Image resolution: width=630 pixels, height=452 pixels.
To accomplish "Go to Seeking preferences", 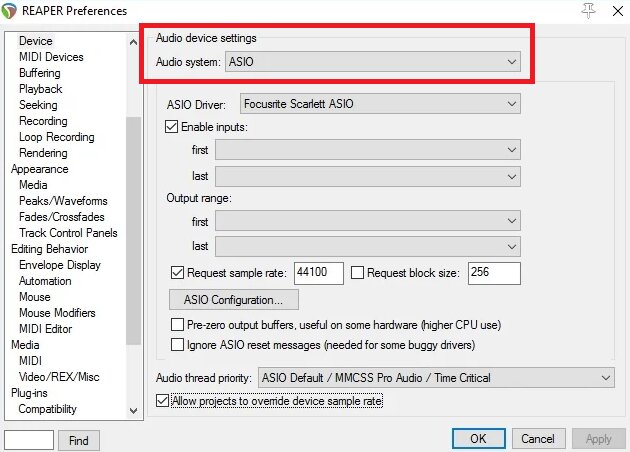I will coord(38,105).
